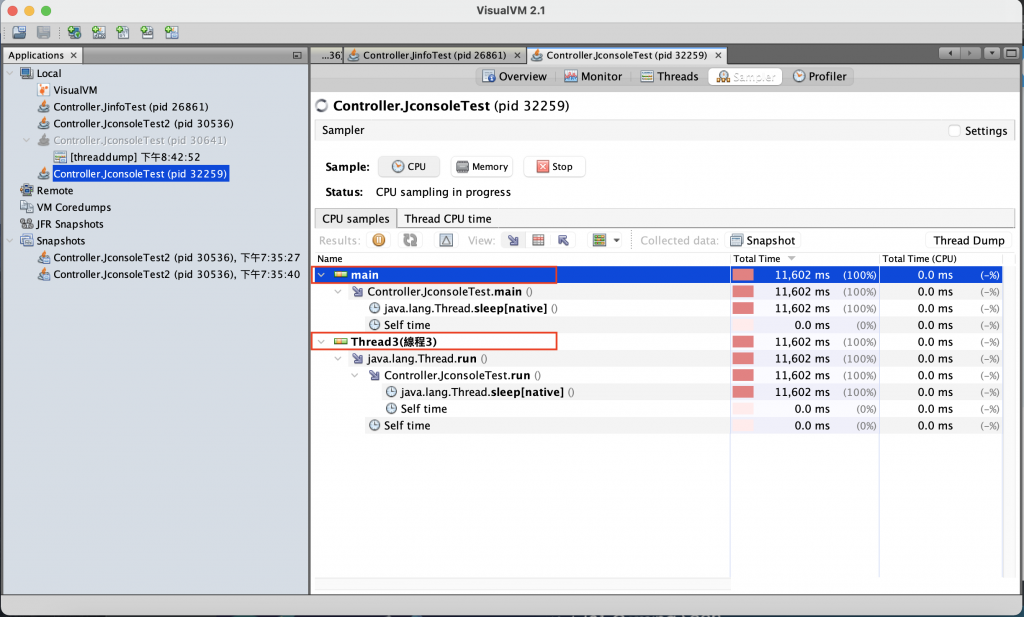
Task: Open the document list dropdown
Action: coord(992,54)
